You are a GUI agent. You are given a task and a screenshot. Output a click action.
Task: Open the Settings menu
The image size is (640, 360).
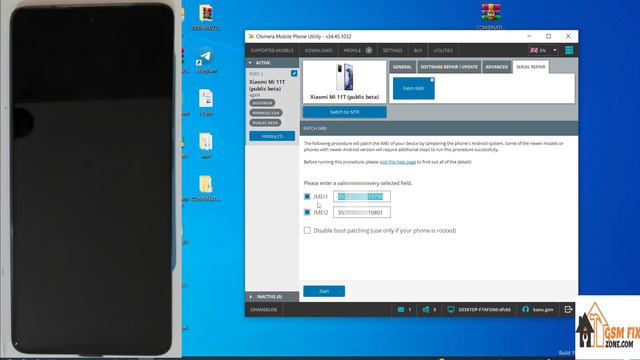[x=392, y=50]
